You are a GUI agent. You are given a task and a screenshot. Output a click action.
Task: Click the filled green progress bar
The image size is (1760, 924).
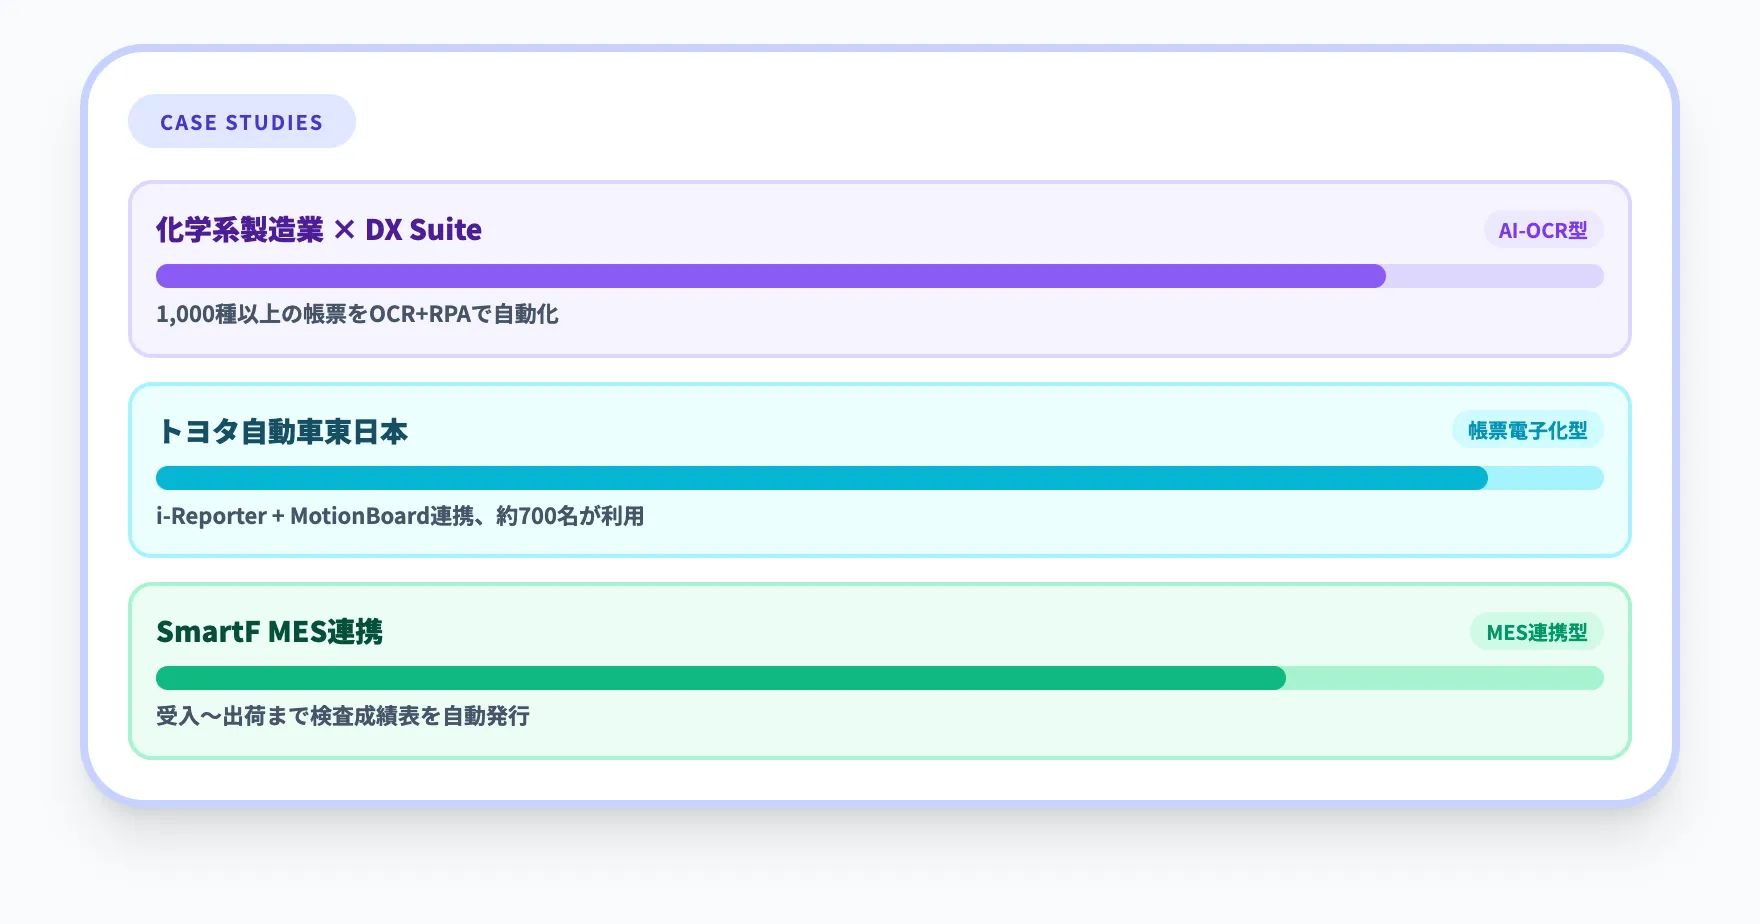(x=720, y=678)
